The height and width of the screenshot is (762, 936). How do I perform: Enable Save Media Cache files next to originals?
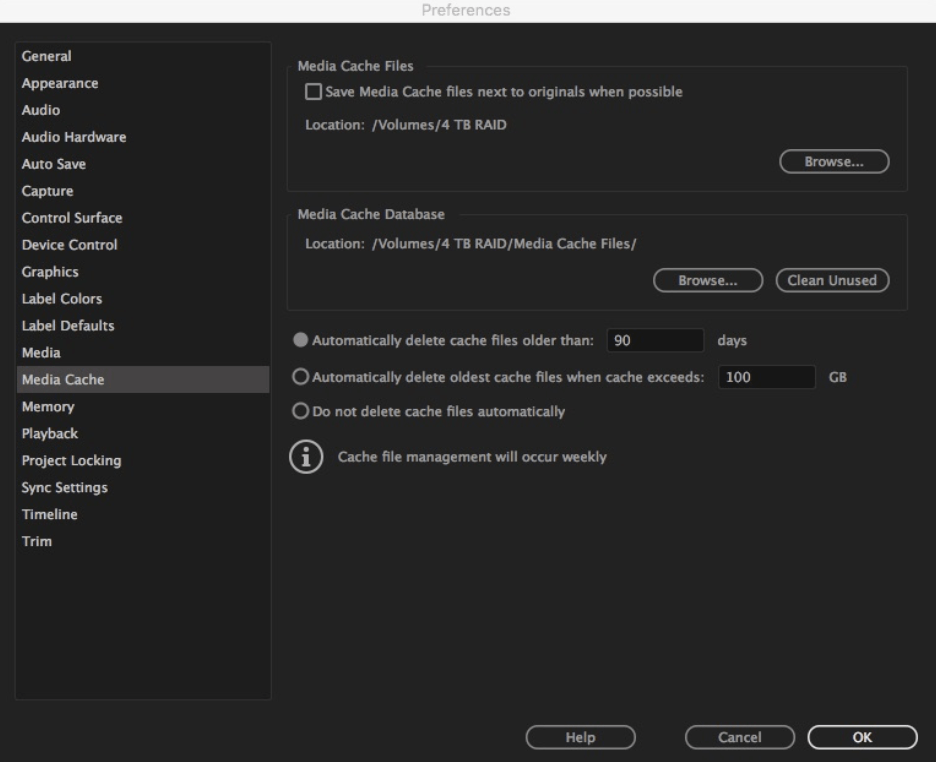pyautogui.click(x=314, y=92)
